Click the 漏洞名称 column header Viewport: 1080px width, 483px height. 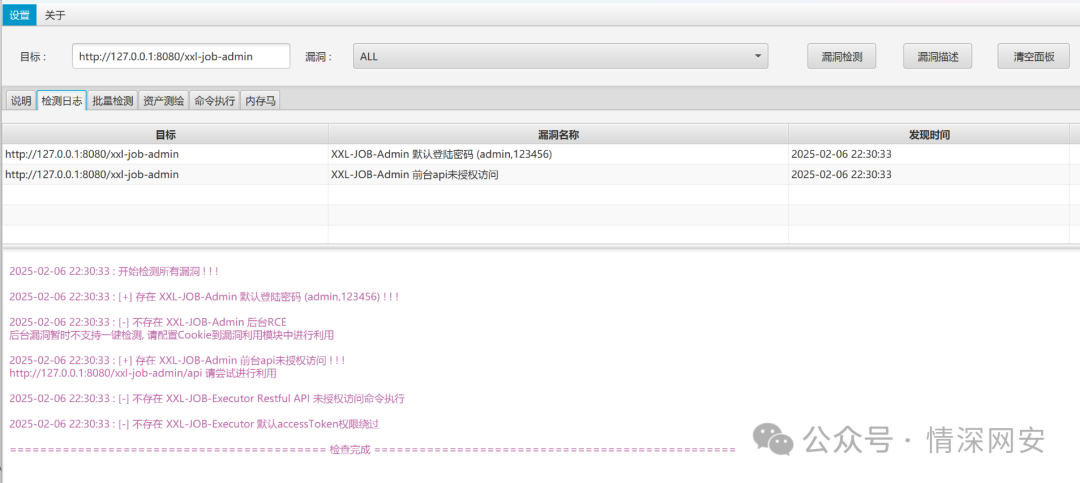[x=558, y=134]
